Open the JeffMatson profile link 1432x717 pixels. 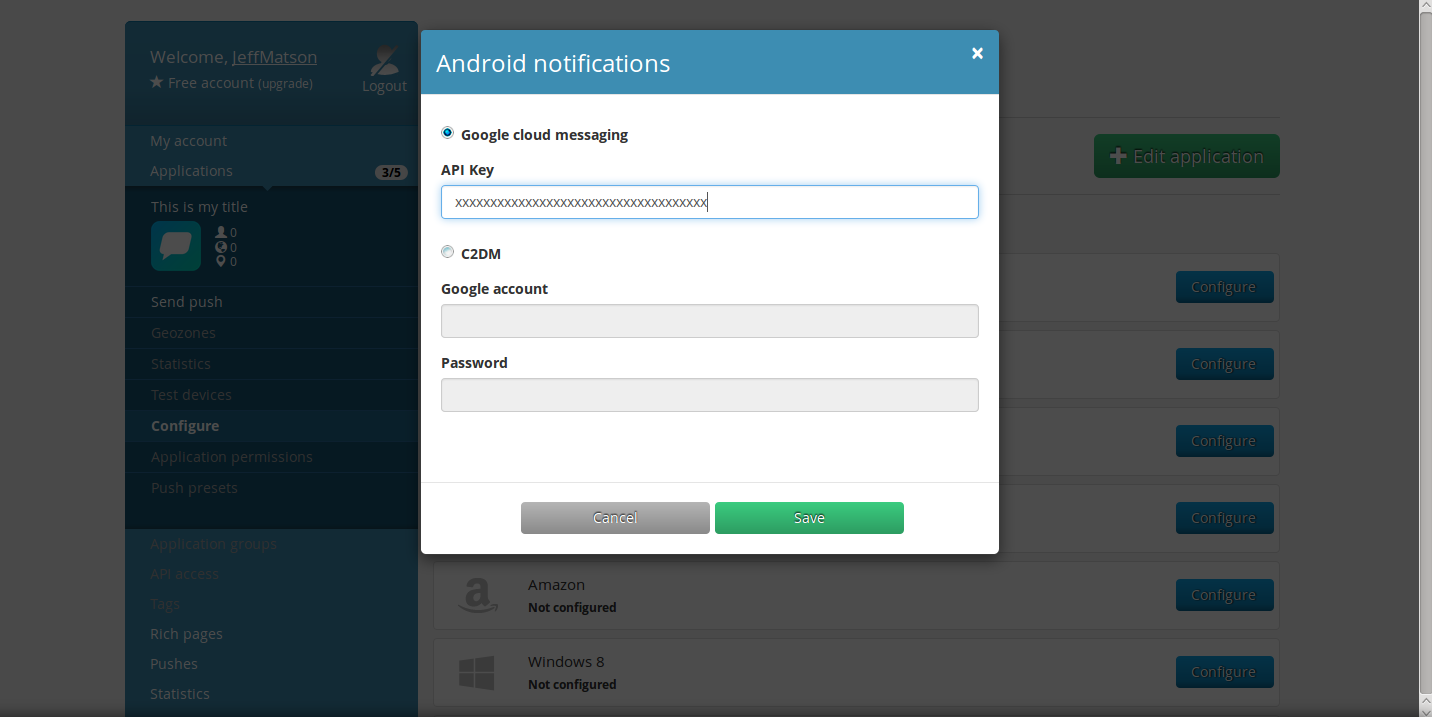coord(274,57)
